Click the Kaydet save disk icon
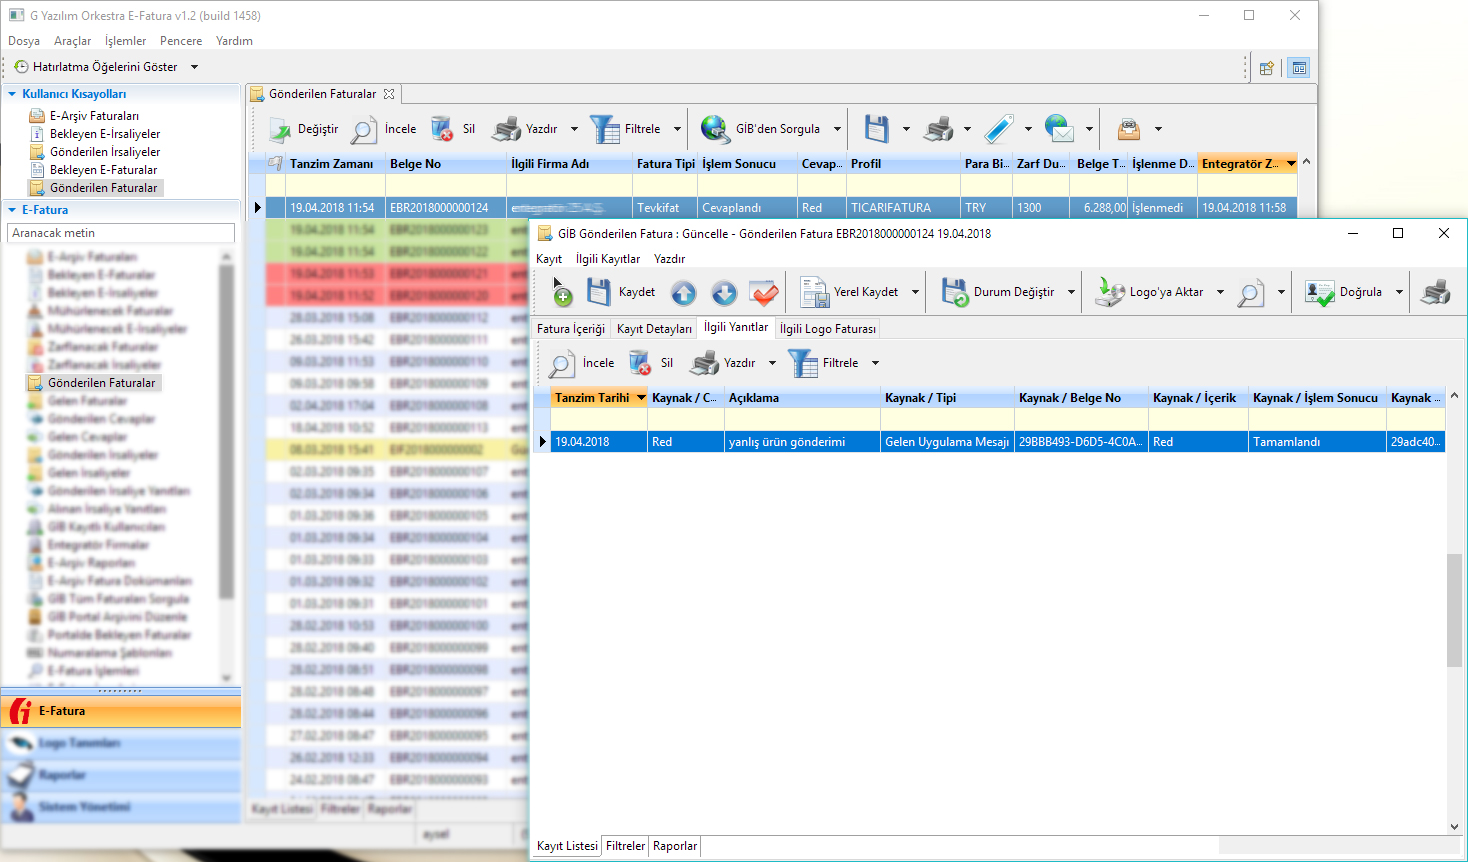 point(599,292)
